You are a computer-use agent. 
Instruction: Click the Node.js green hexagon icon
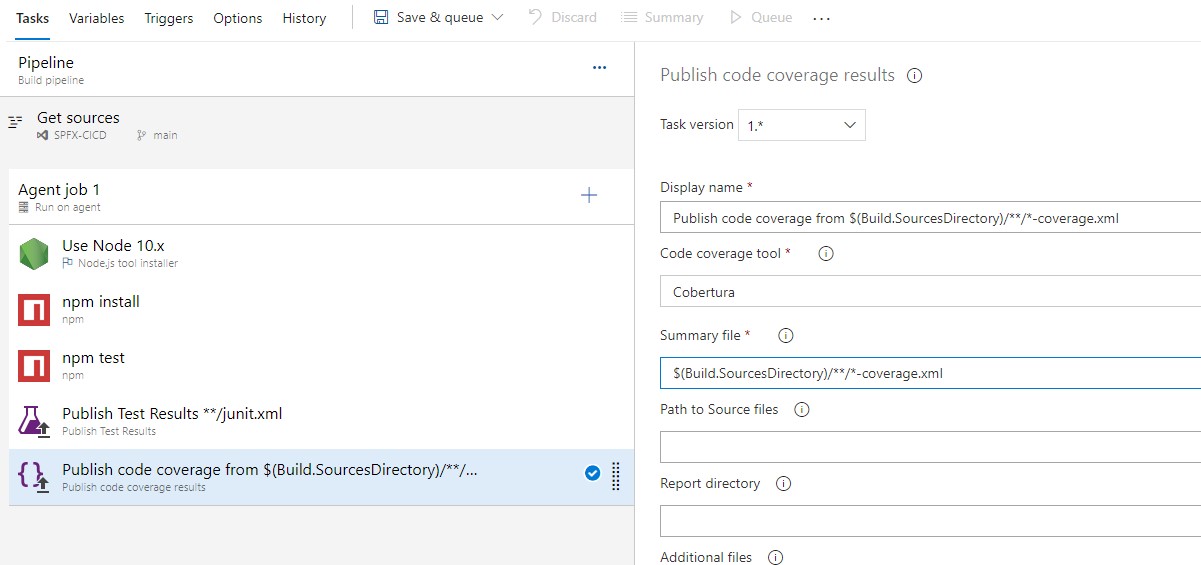[x=34, y=254]
